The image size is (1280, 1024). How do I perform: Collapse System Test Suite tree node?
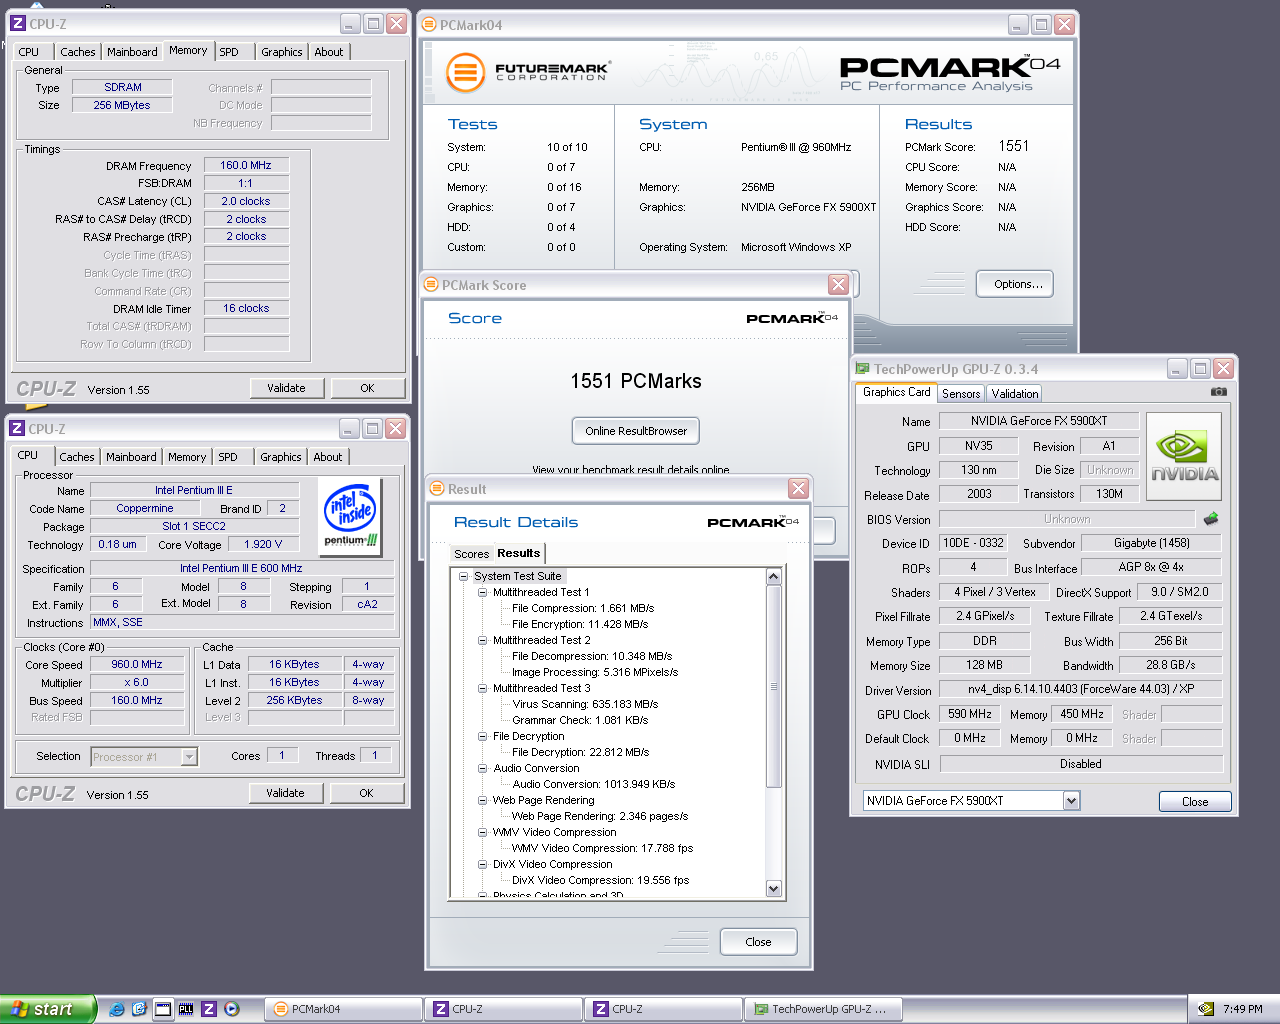click(x=463, y=576)
